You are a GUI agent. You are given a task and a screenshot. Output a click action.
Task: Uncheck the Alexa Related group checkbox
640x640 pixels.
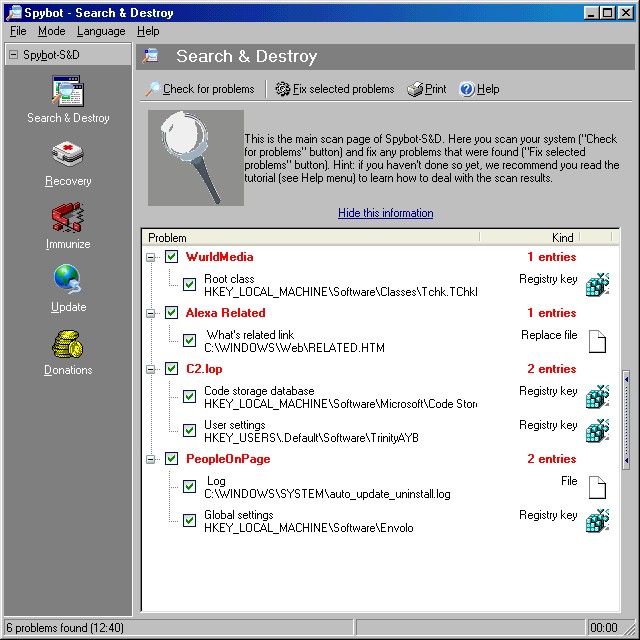(x=171, y=313)
